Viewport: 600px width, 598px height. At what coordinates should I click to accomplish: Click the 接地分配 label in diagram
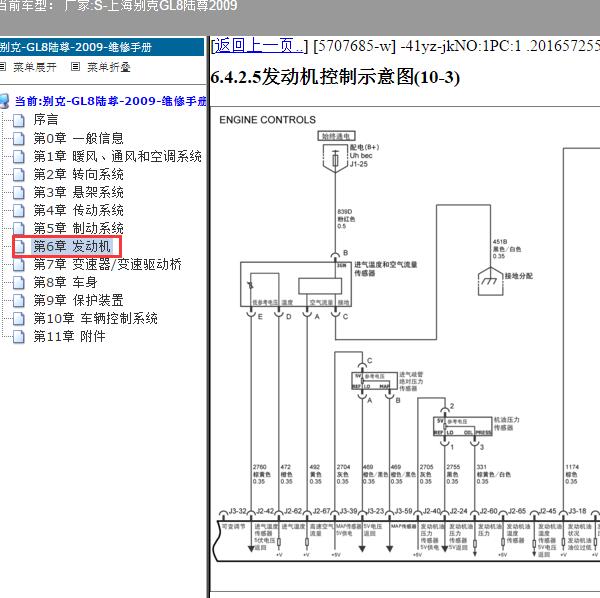(x=518, y=276)
